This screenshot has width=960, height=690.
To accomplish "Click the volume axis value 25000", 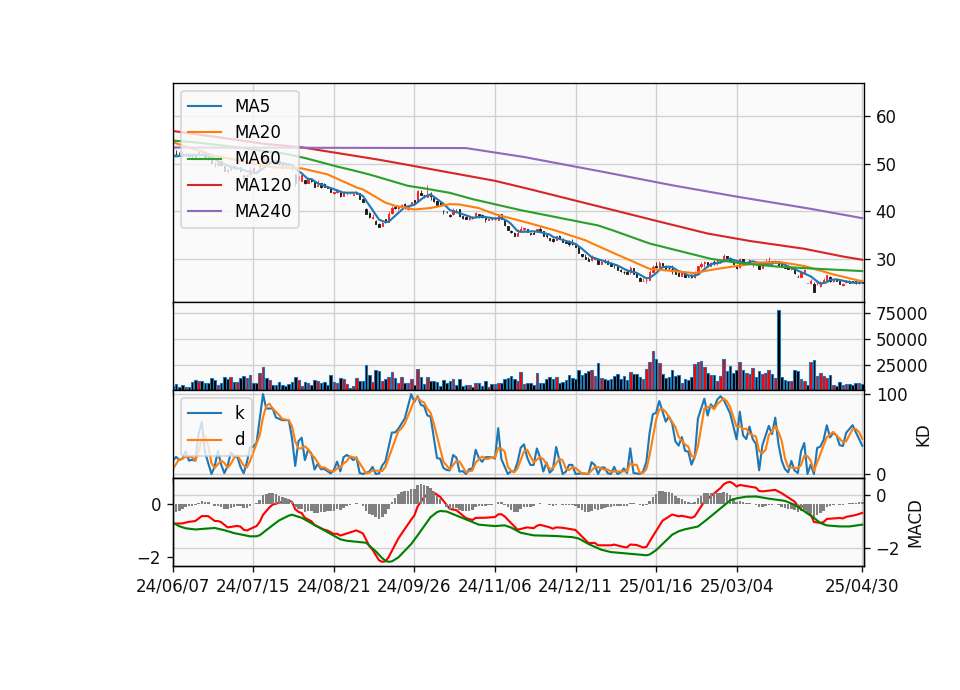I will coord(902,366).
